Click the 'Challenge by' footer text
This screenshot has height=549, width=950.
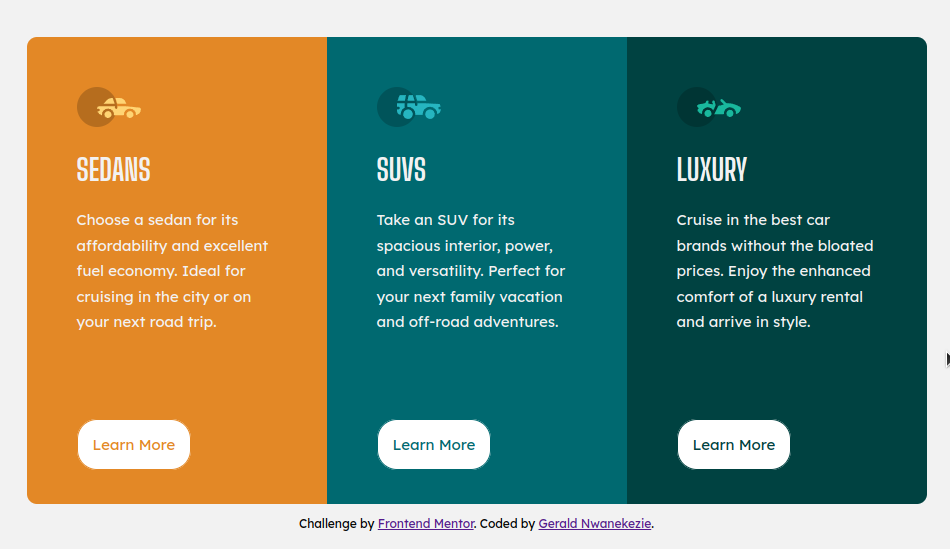pos(336,524)
